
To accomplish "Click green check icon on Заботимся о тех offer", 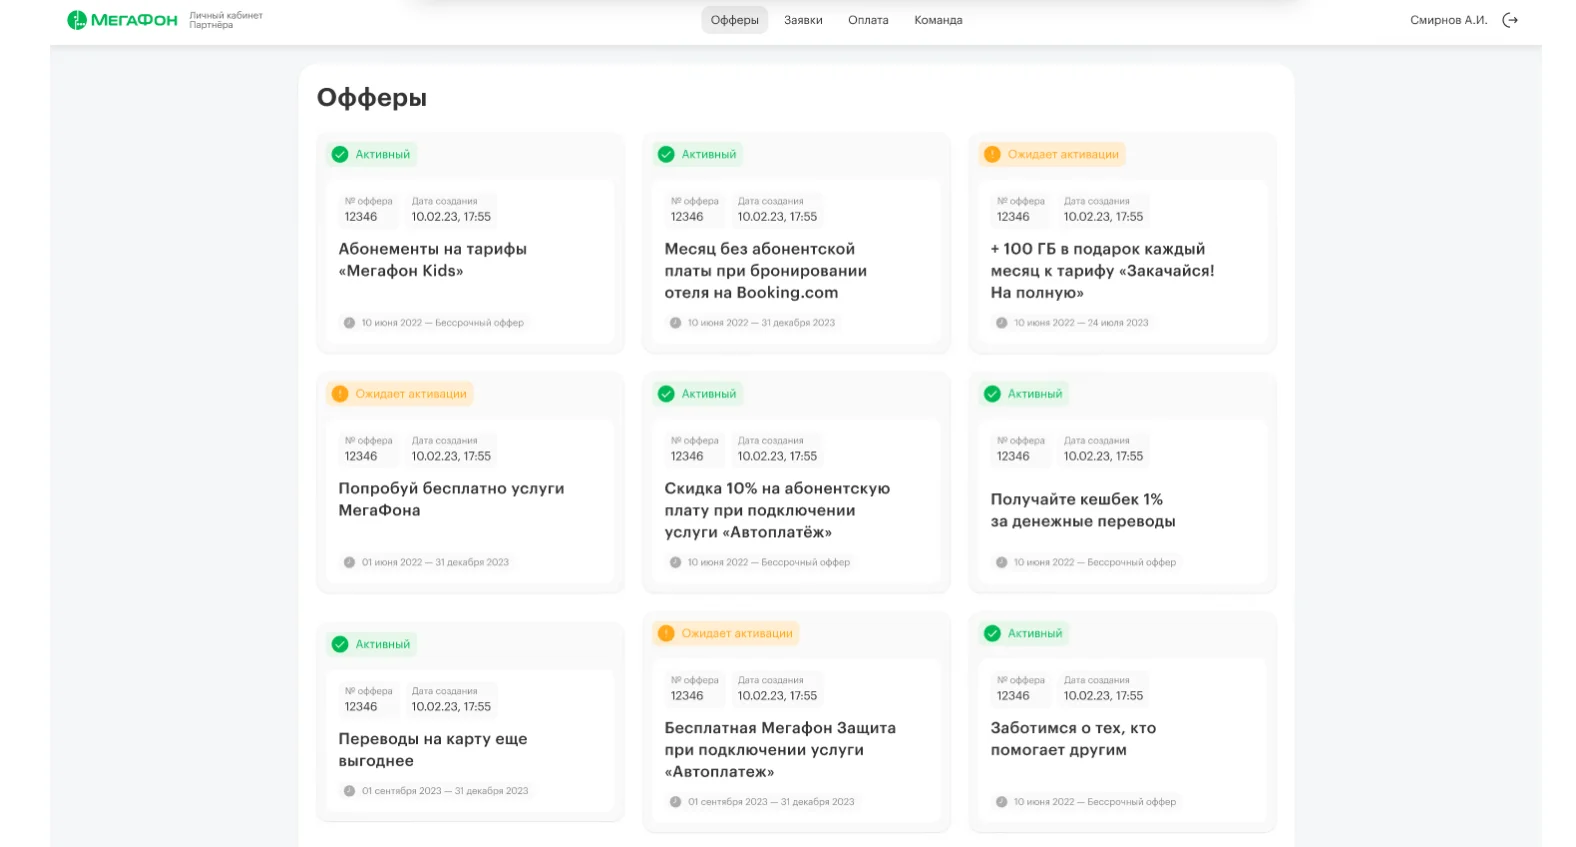I will tap(992, 633).
